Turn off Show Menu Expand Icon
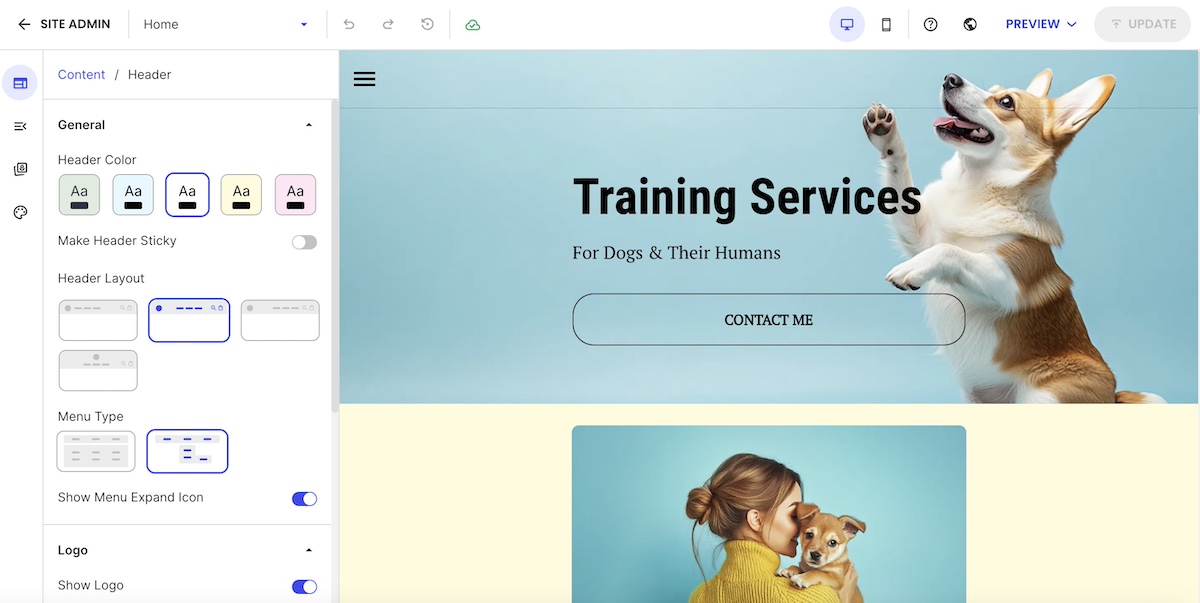 coord(304,498)
